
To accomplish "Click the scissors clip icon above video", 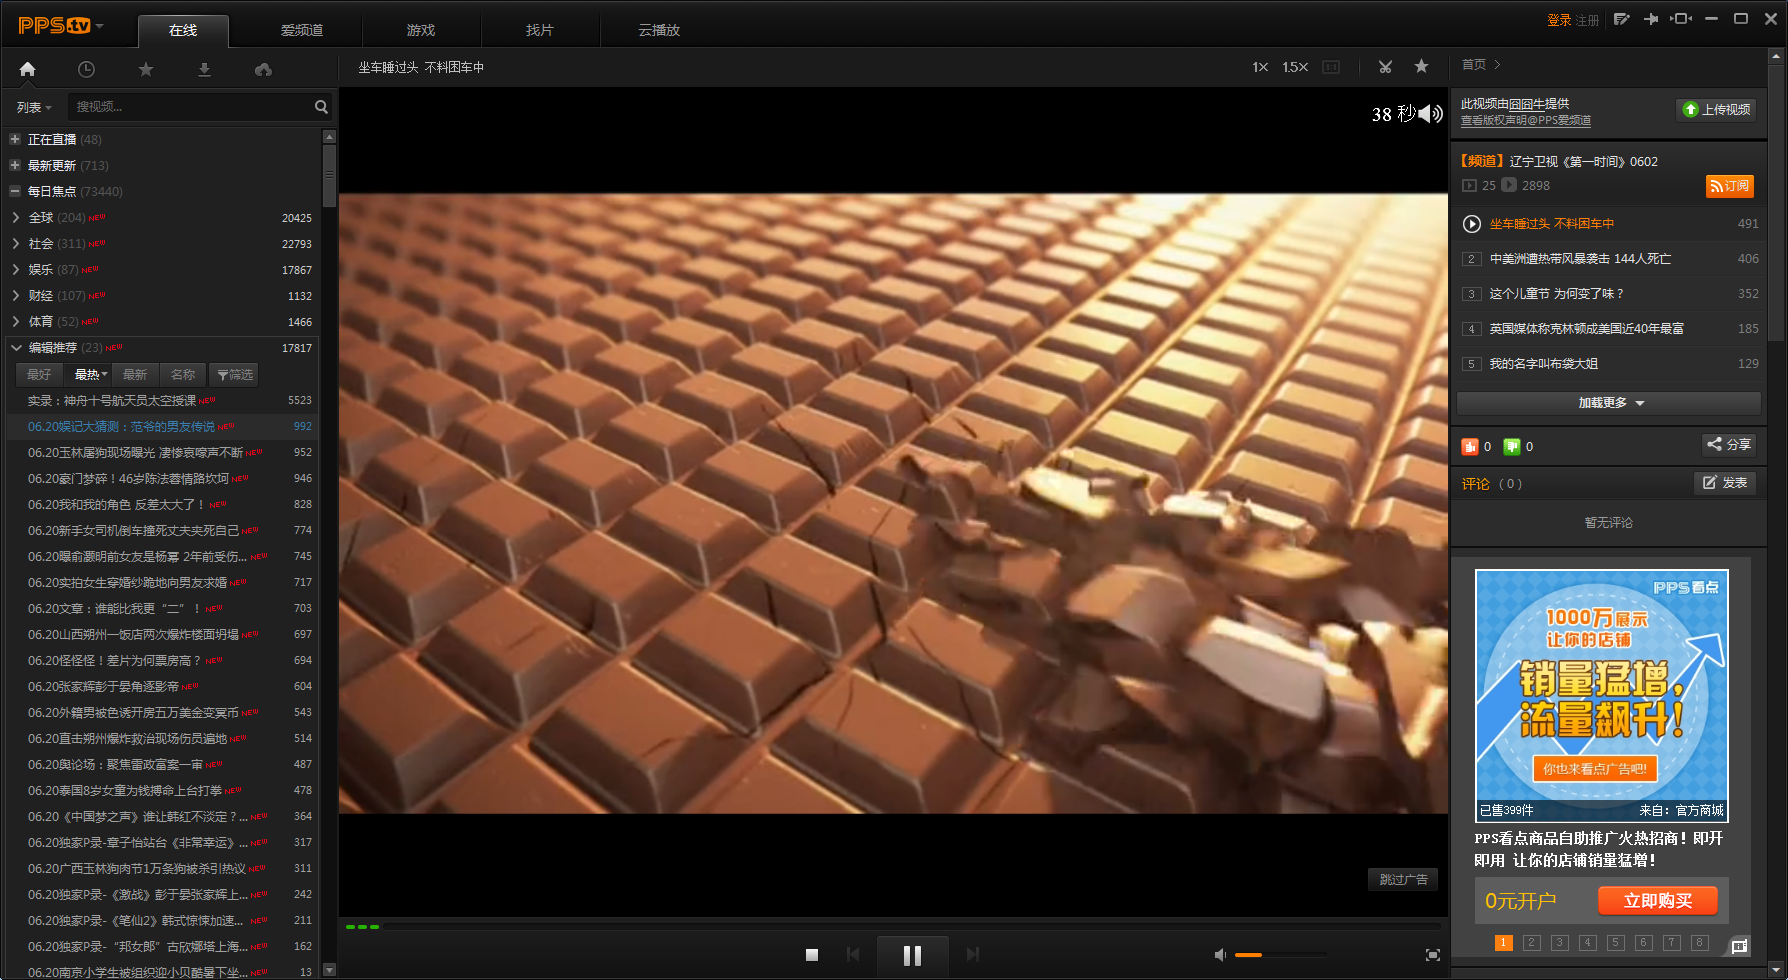I will point(1385,67).
